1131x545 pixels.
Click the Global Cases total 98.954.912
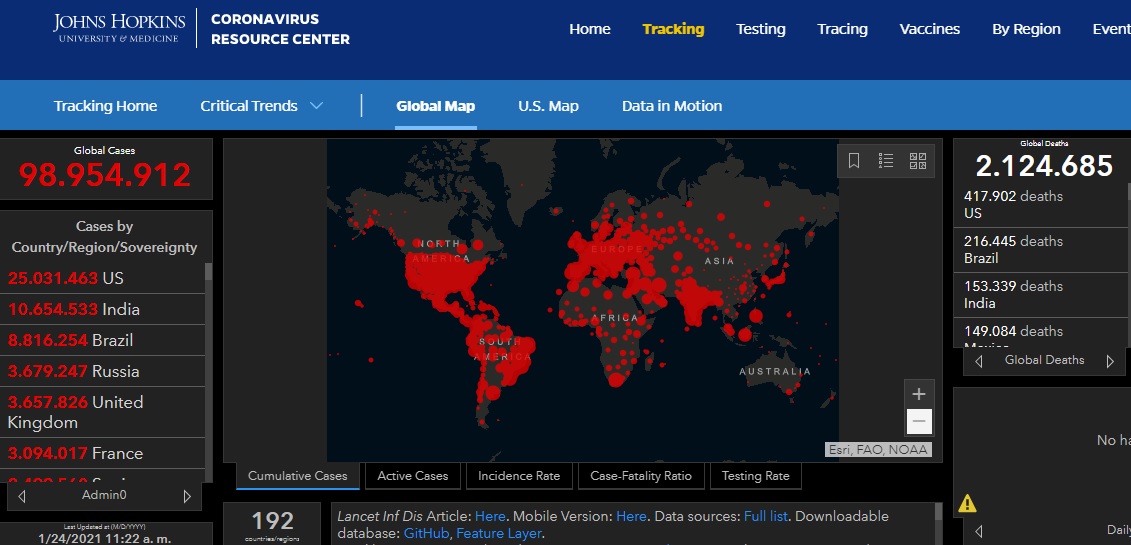tap(105, 174)
